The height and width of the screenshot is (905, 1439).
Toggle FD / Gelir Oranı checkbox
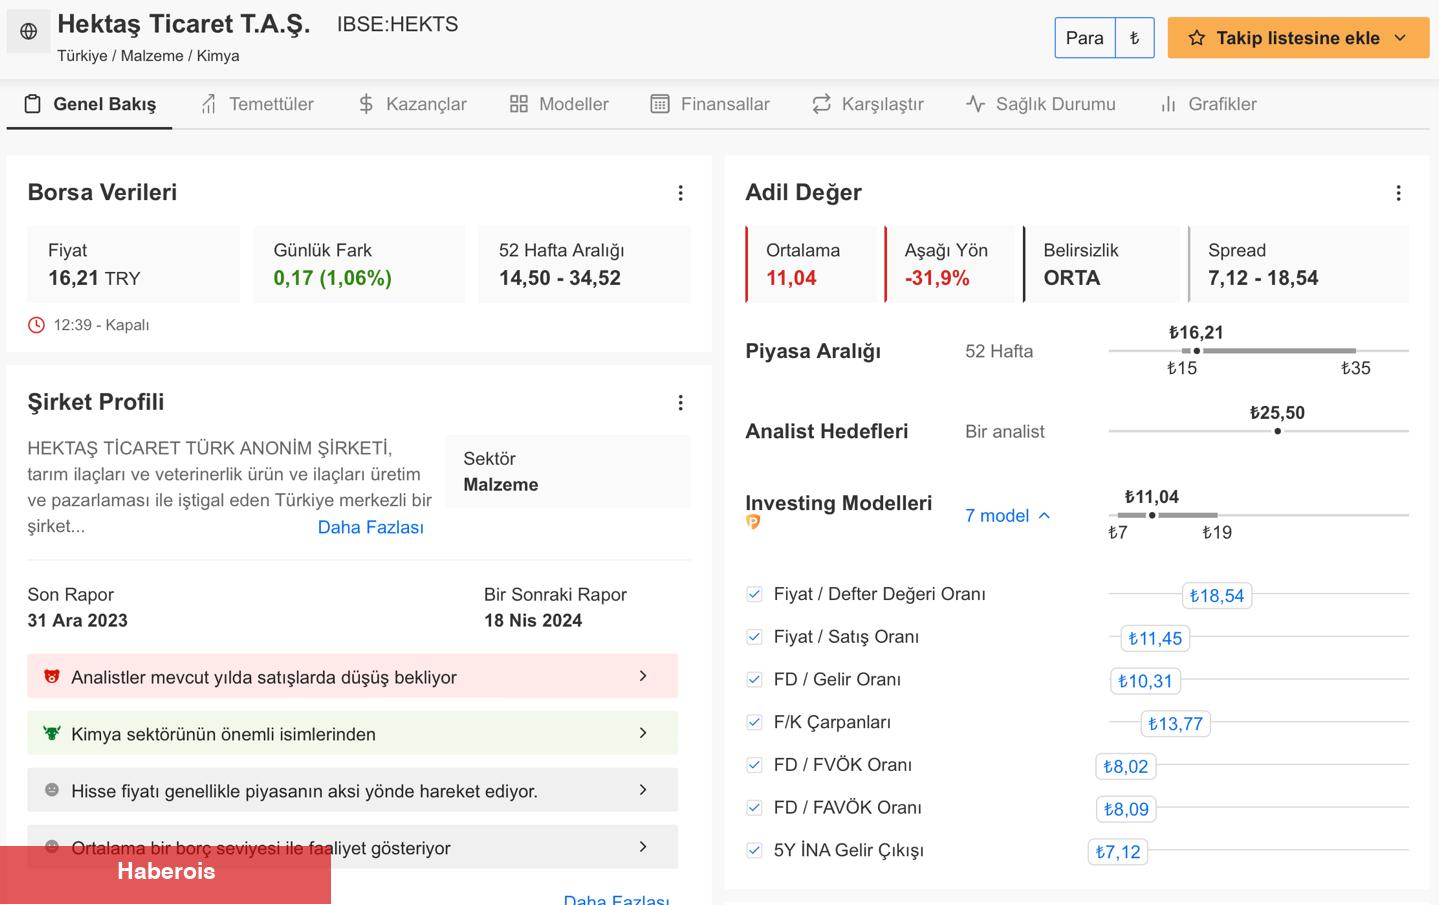click(x=754, y=680)
